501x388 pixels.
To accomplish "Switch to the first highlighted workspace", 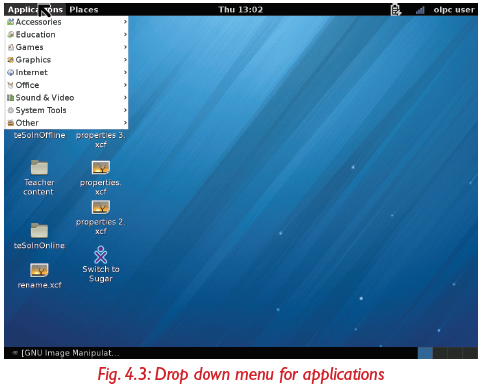I will point(425,353).
